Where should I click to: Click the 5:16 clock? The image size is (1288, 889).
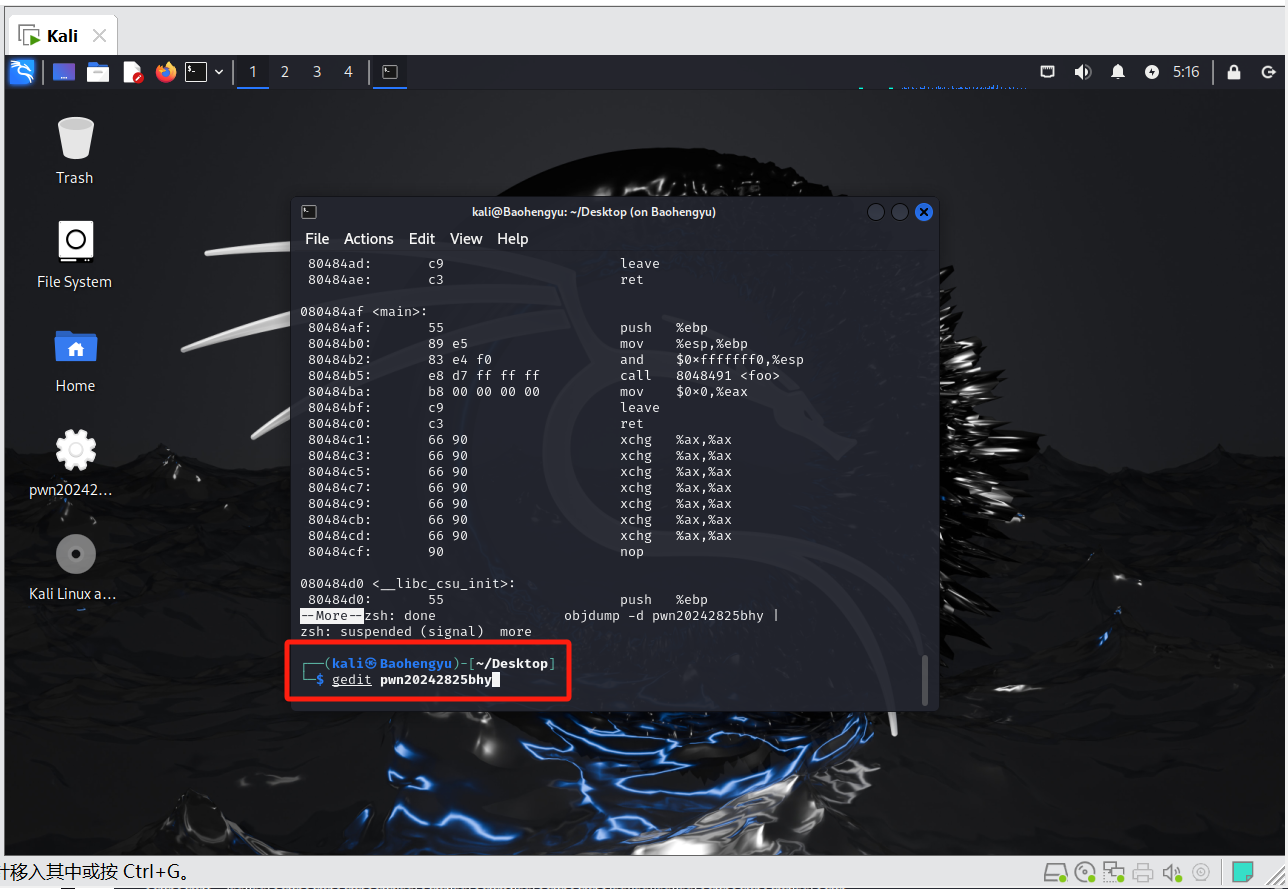[1186, 72]
